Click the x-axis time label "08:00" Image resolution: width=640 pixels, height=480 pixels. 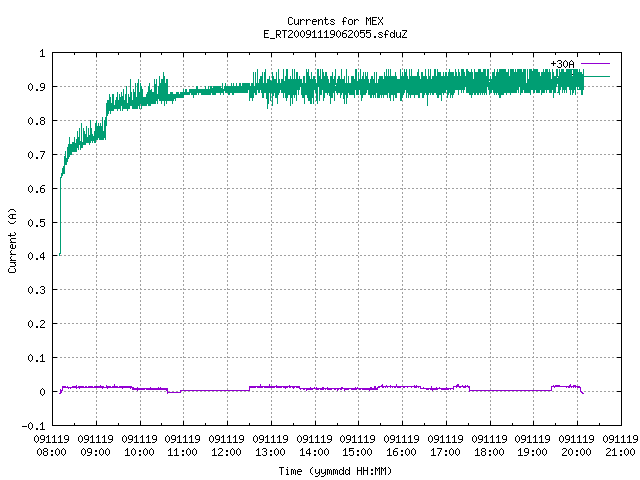52,452
